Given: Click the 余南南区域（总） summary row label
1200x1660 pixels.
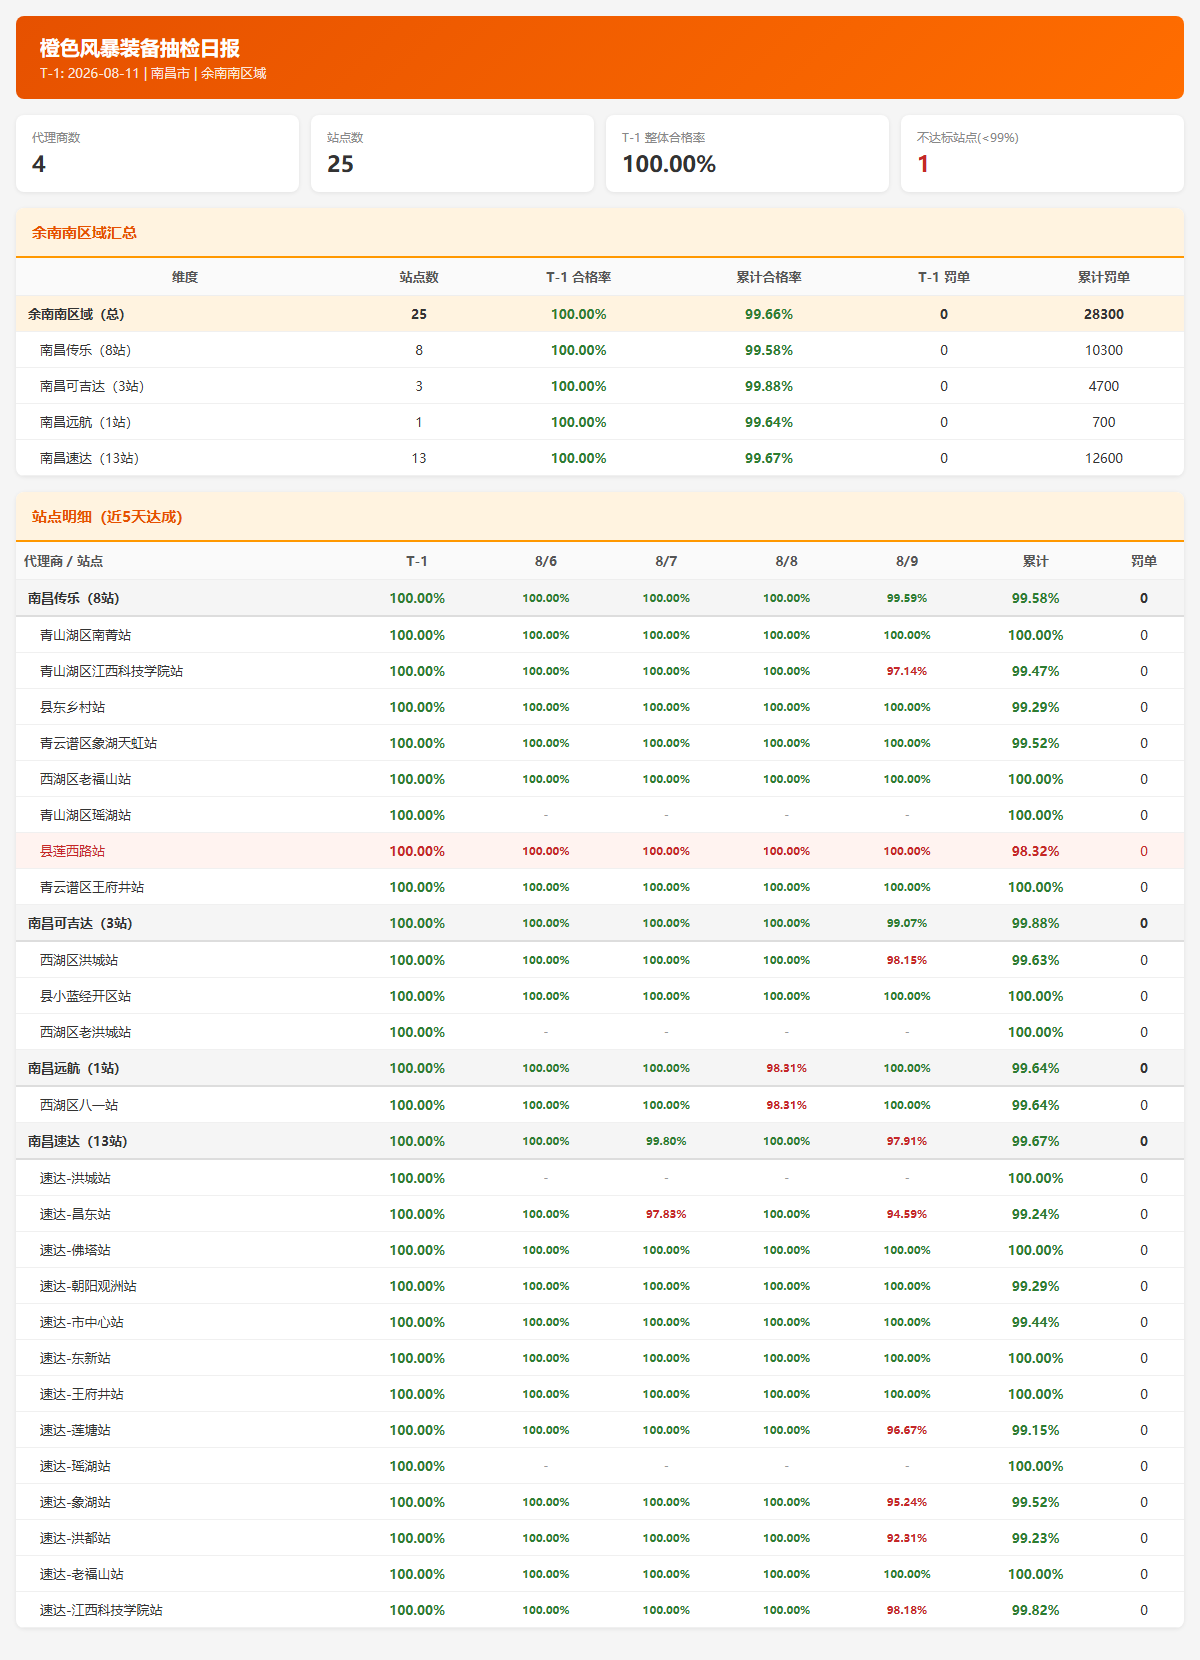Looking at the screenshot, I should click(x=76, y=314).
